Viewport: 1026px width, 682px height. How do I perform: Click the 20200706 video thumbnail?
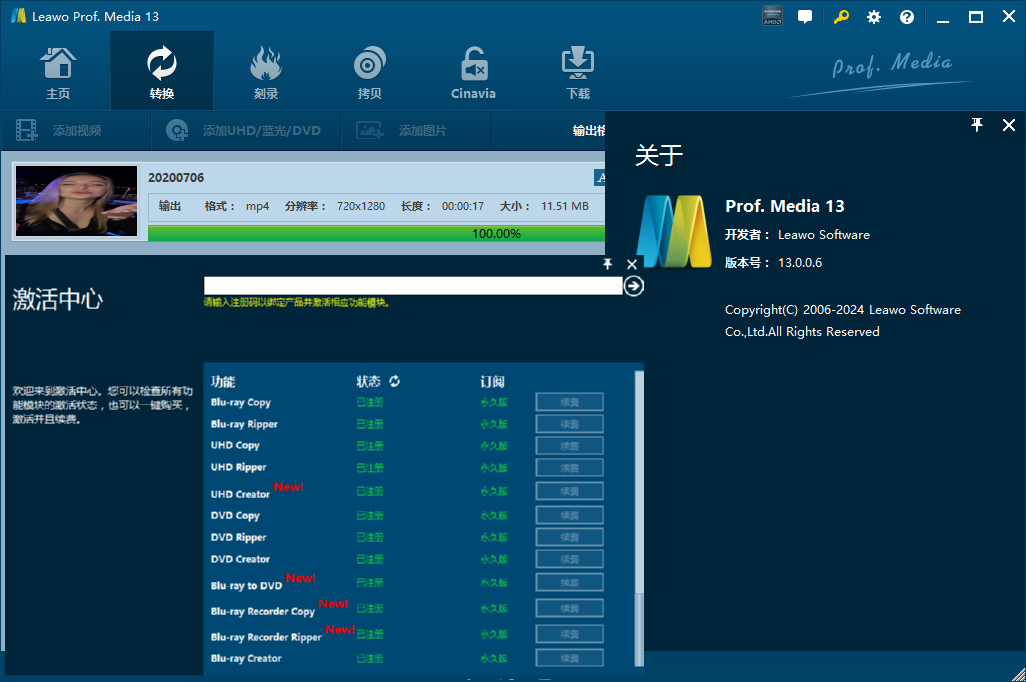[x=77, y=201]
